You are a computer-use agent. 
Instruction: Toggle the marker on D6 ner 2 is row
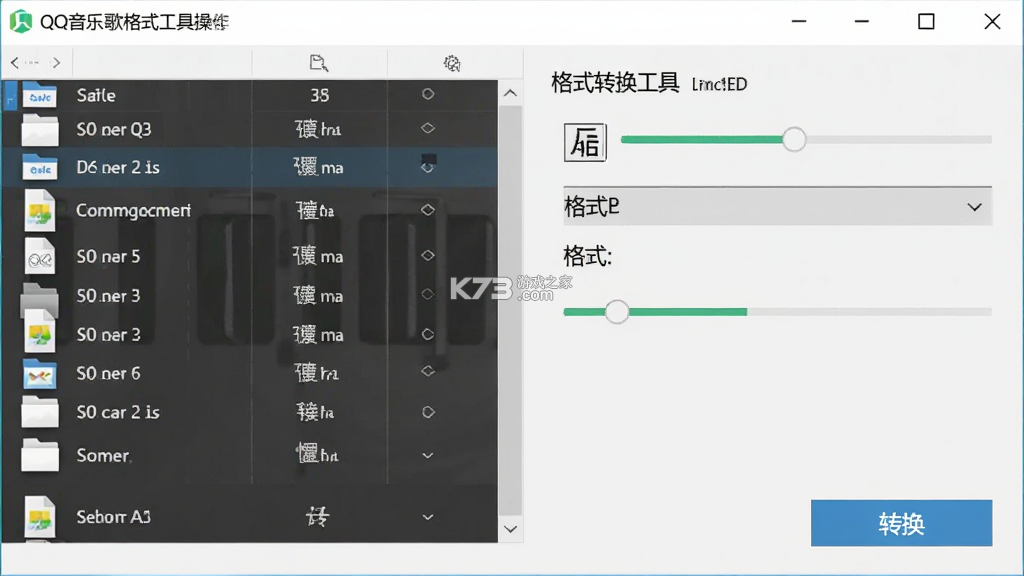click(x=428, y=164)
